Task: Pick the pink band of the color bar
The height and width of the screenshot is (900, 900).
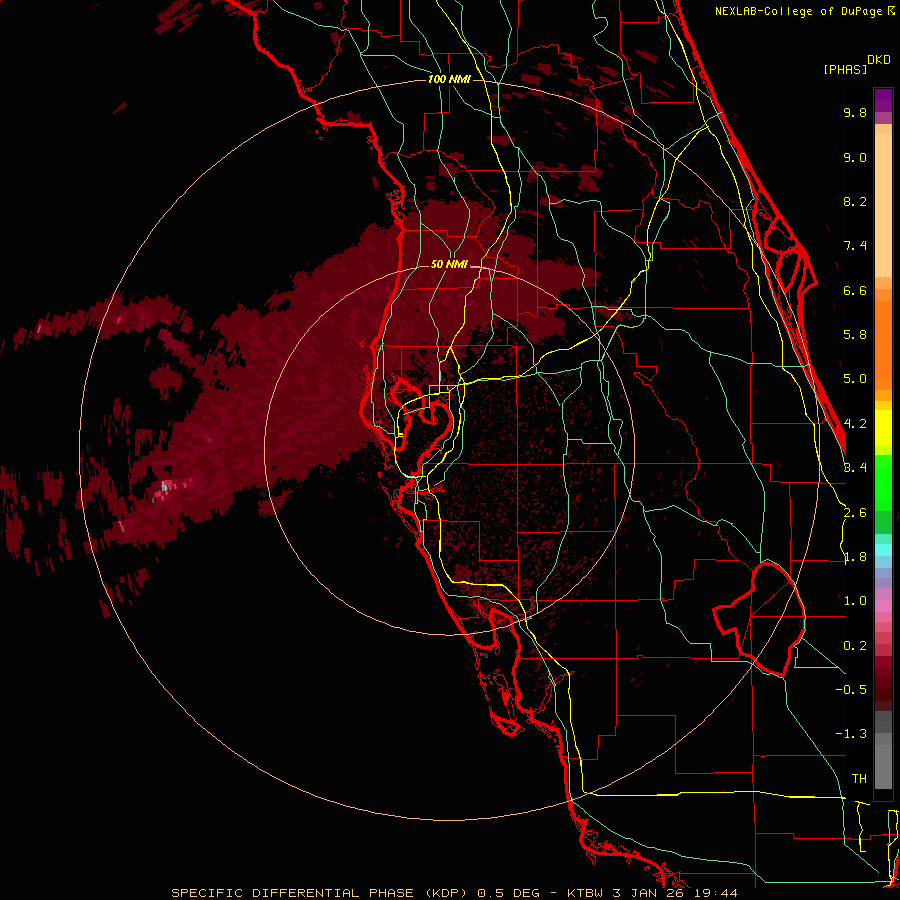Action: tap(883, 606)
